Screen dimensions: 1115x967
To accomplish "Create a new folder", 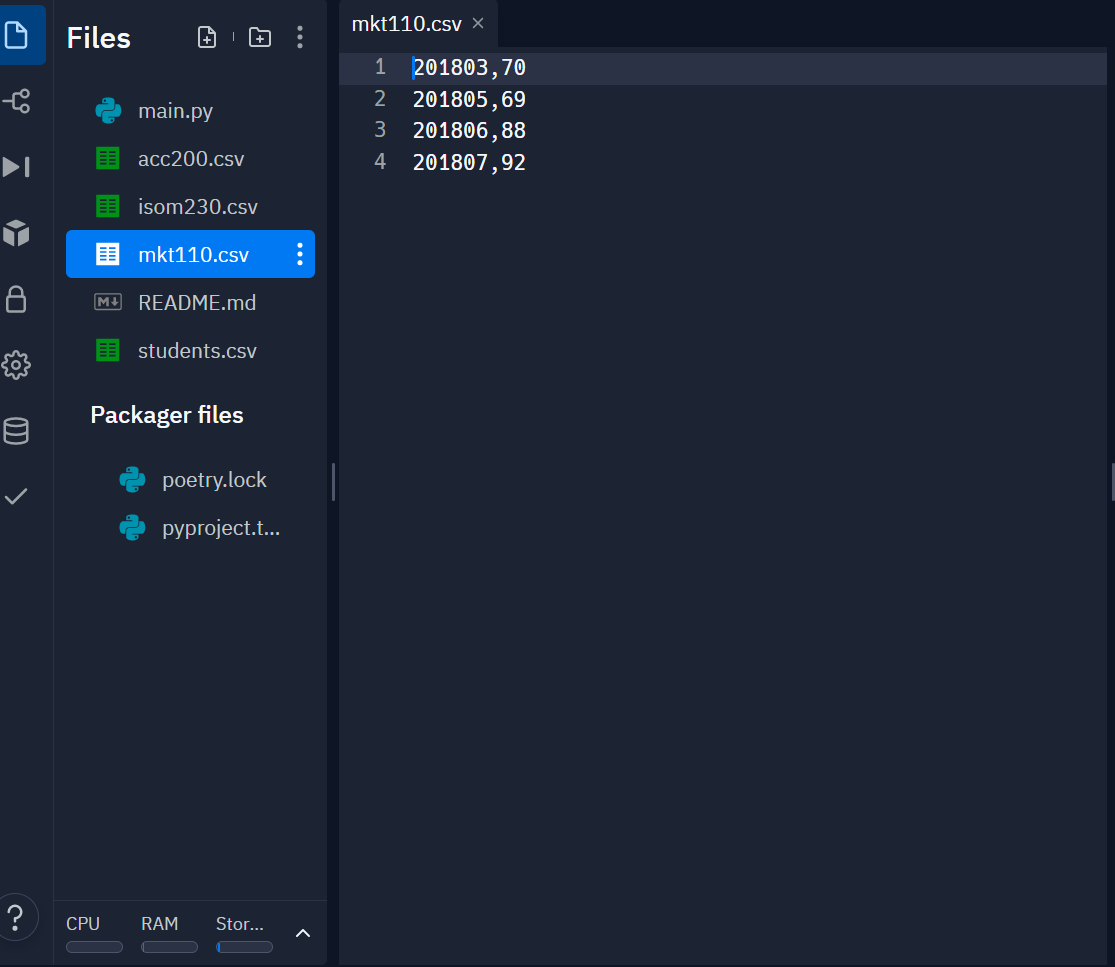I will pos(259,36).
